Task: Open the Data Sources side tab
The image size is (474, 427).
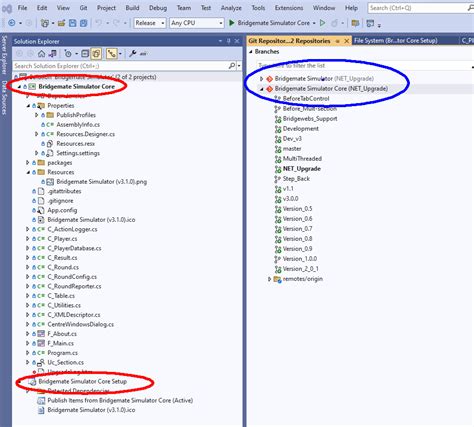Action: pos(4,98)
